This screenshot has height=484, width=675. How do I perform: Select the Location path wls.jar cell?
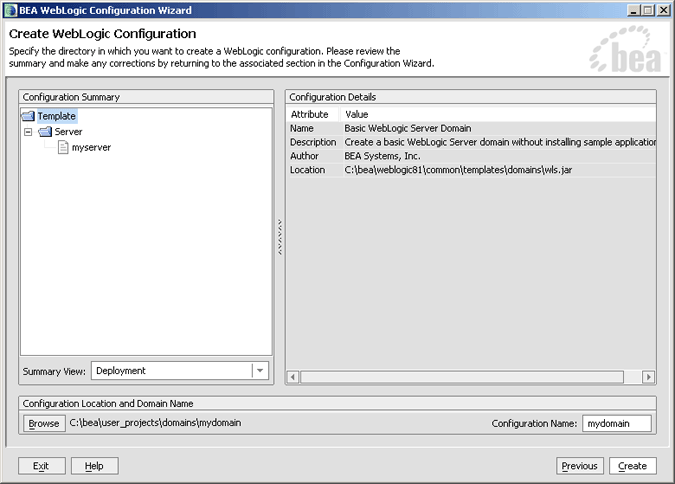(x=499, y=170)
